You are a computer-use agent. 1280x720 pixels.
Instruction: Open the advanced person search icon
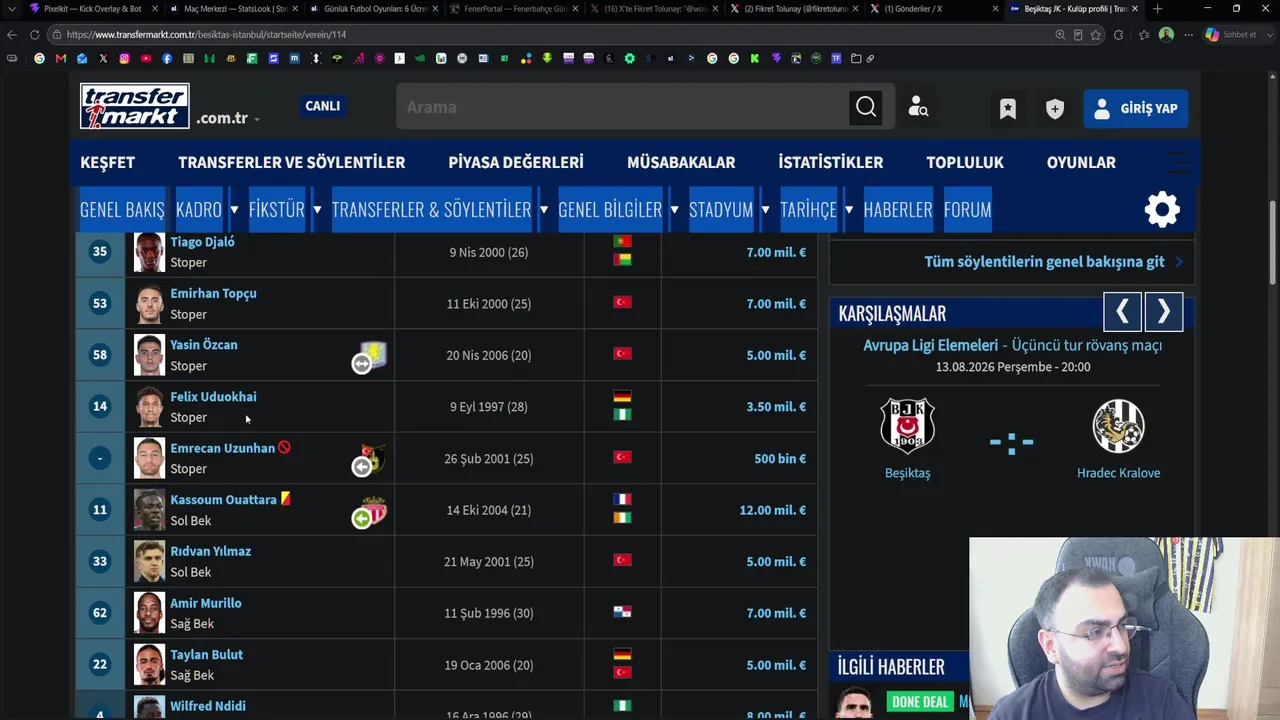(x=918, y=107)
